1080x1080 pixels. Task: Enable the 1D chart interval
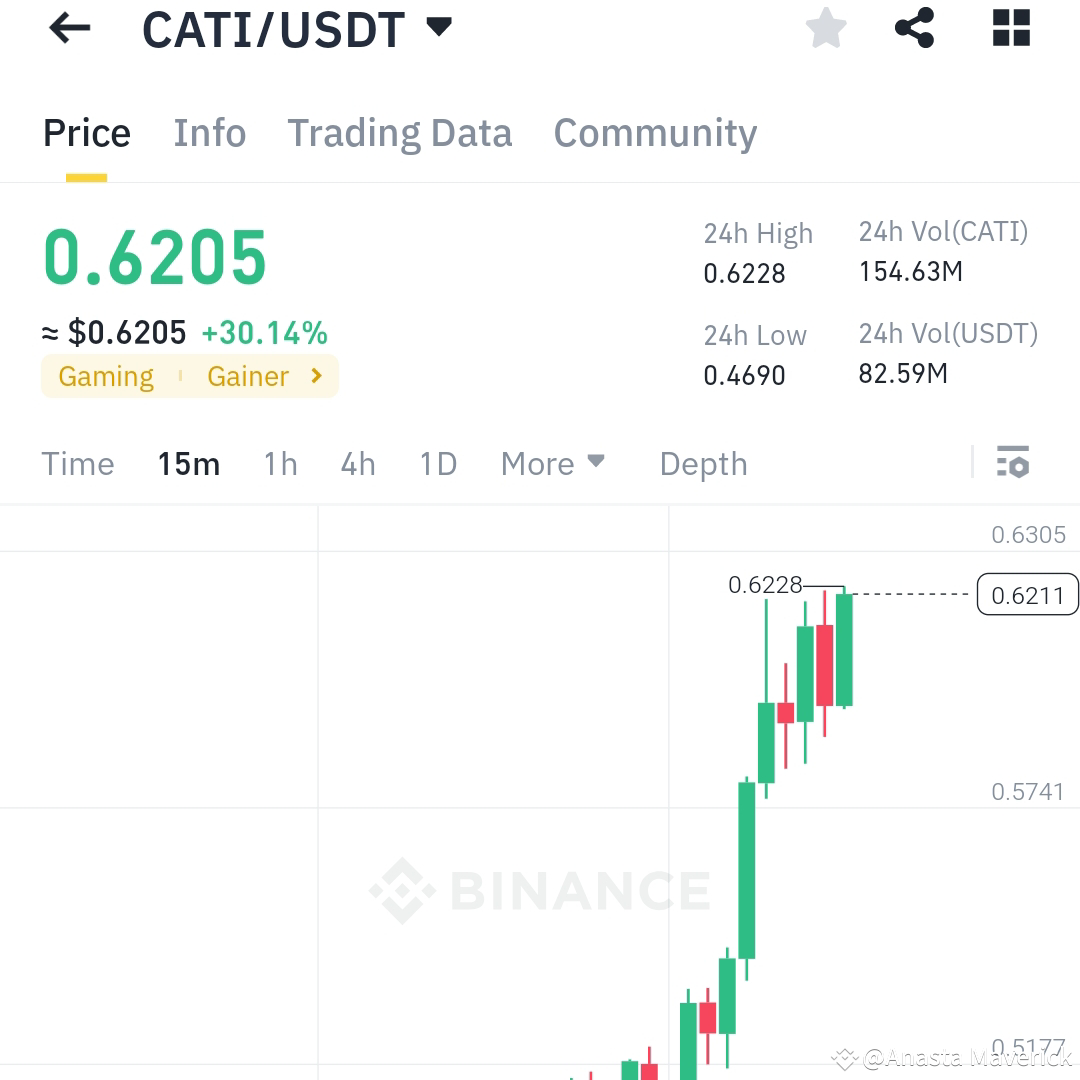pyautogui.click(x=437, y=463)
